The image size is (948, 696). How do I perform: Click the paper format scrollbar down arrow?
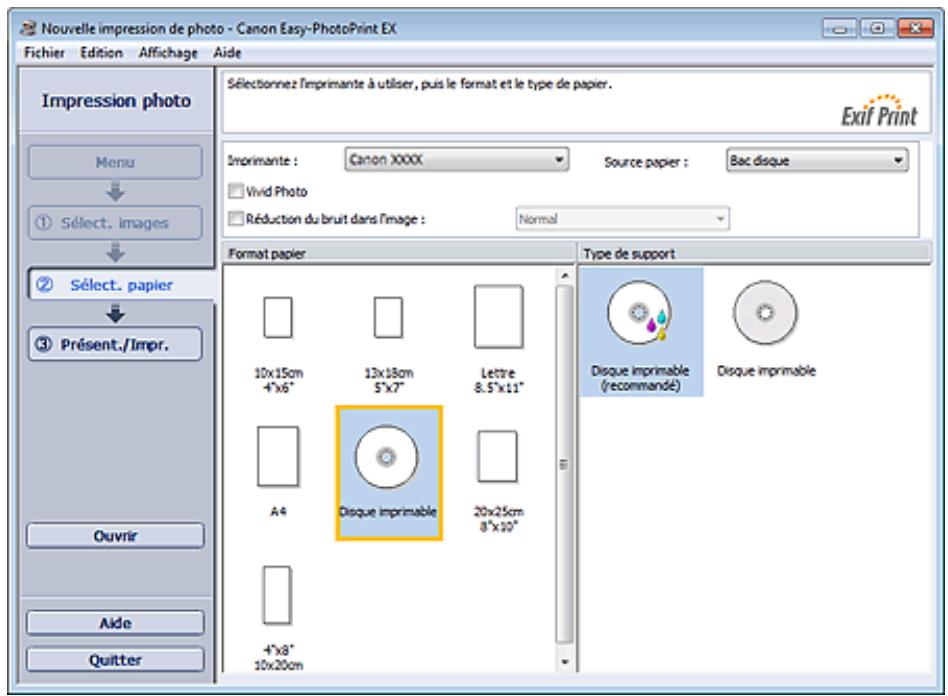point(565,662)
